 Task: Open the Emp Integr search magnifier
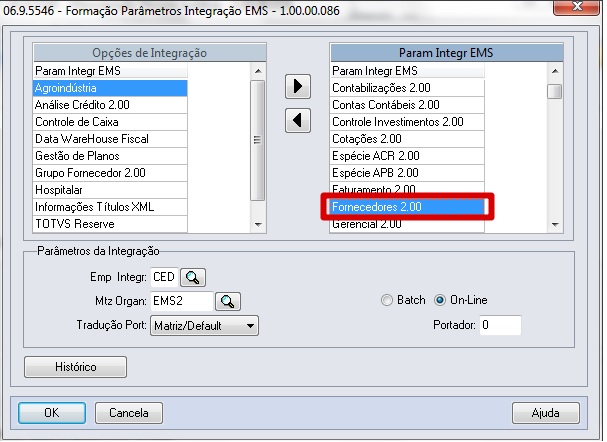tap(193, 277)
